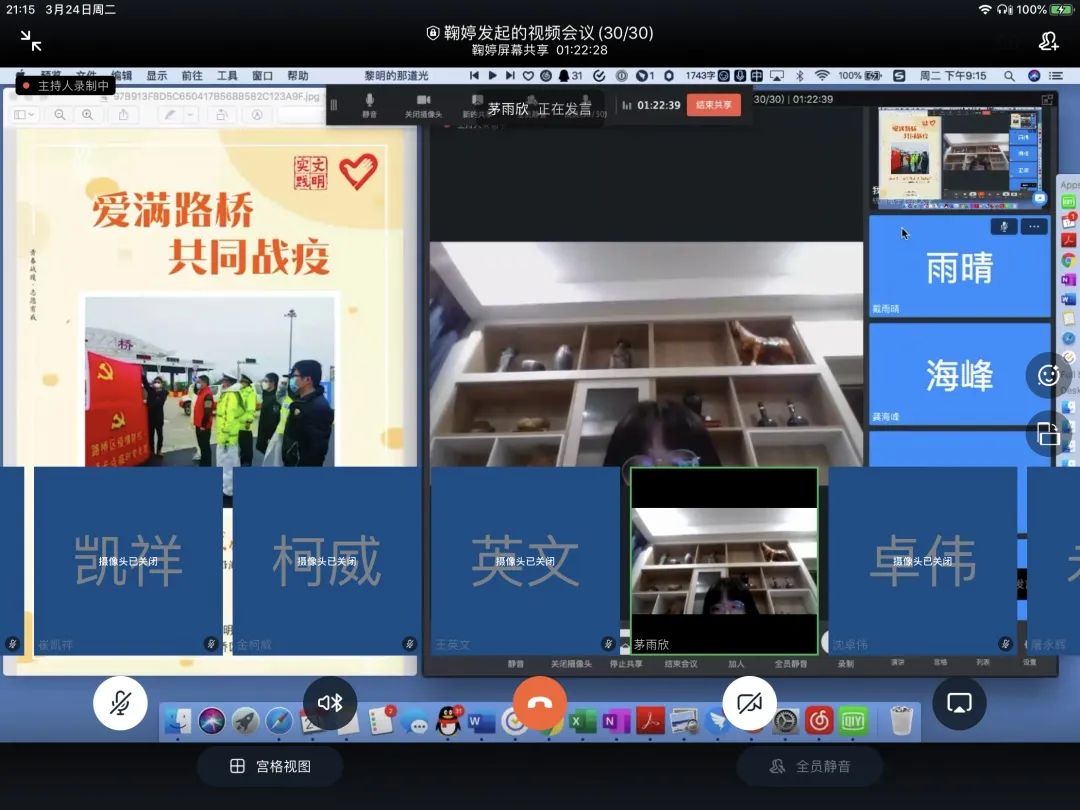The height and width of the screenshot is (810, 1080).
Task: Open QQ penguin in the Mac dock
Action: tap(449, 721)
